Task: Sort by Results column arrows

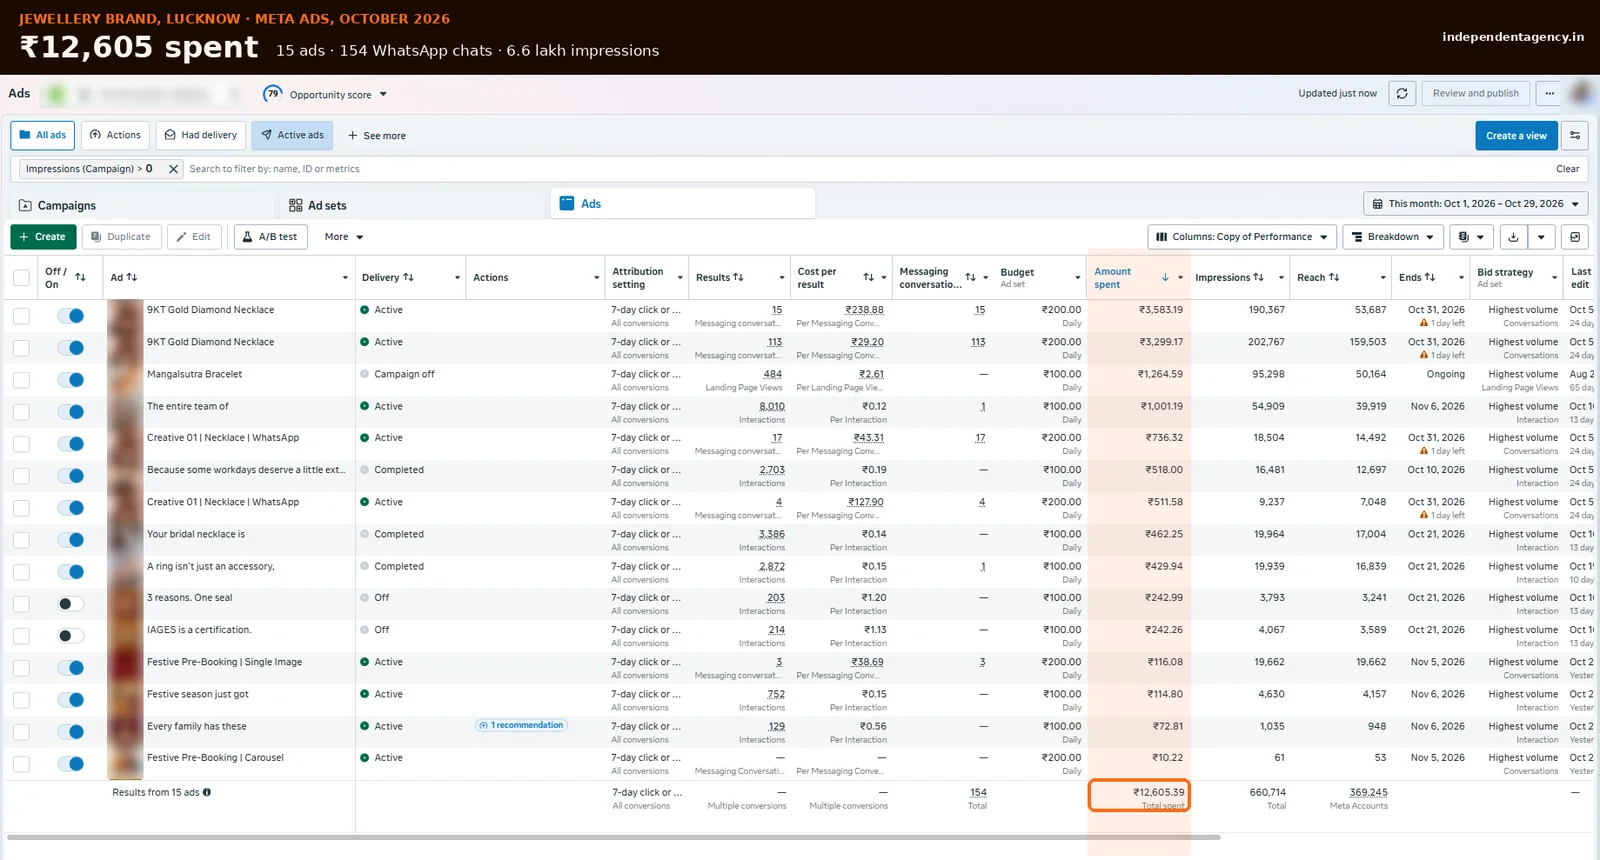Action: point(738,277)
